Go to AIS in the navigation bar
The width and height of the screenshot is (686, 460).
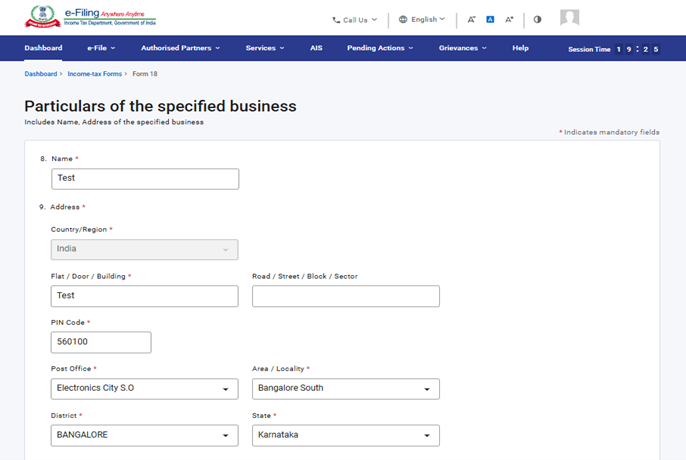(316, 48)
